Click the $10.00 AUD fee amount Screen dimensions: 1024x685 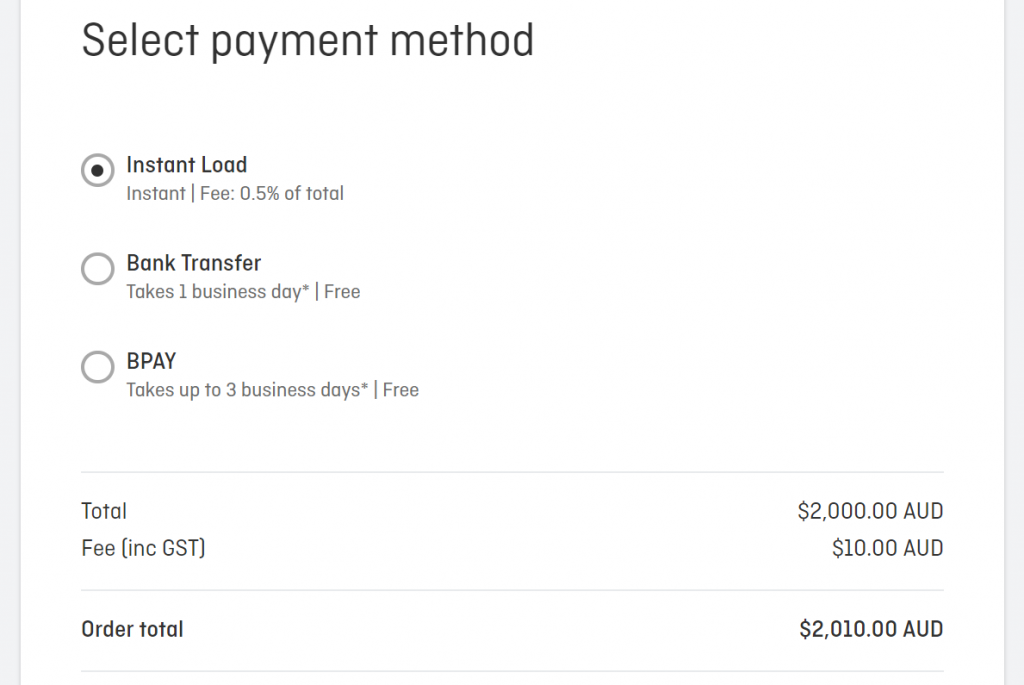(x=887, y=548)
